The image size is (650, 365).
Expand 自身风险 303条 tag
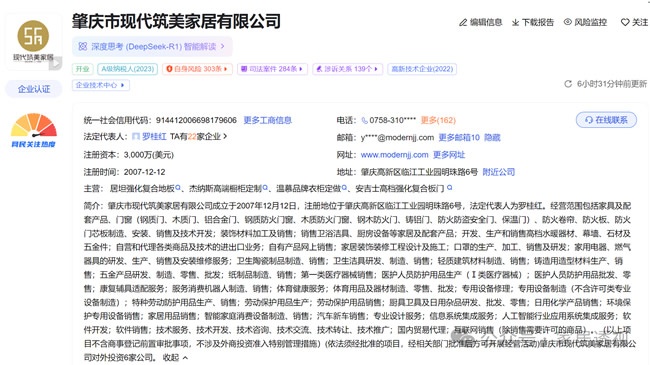pos(197,69)
